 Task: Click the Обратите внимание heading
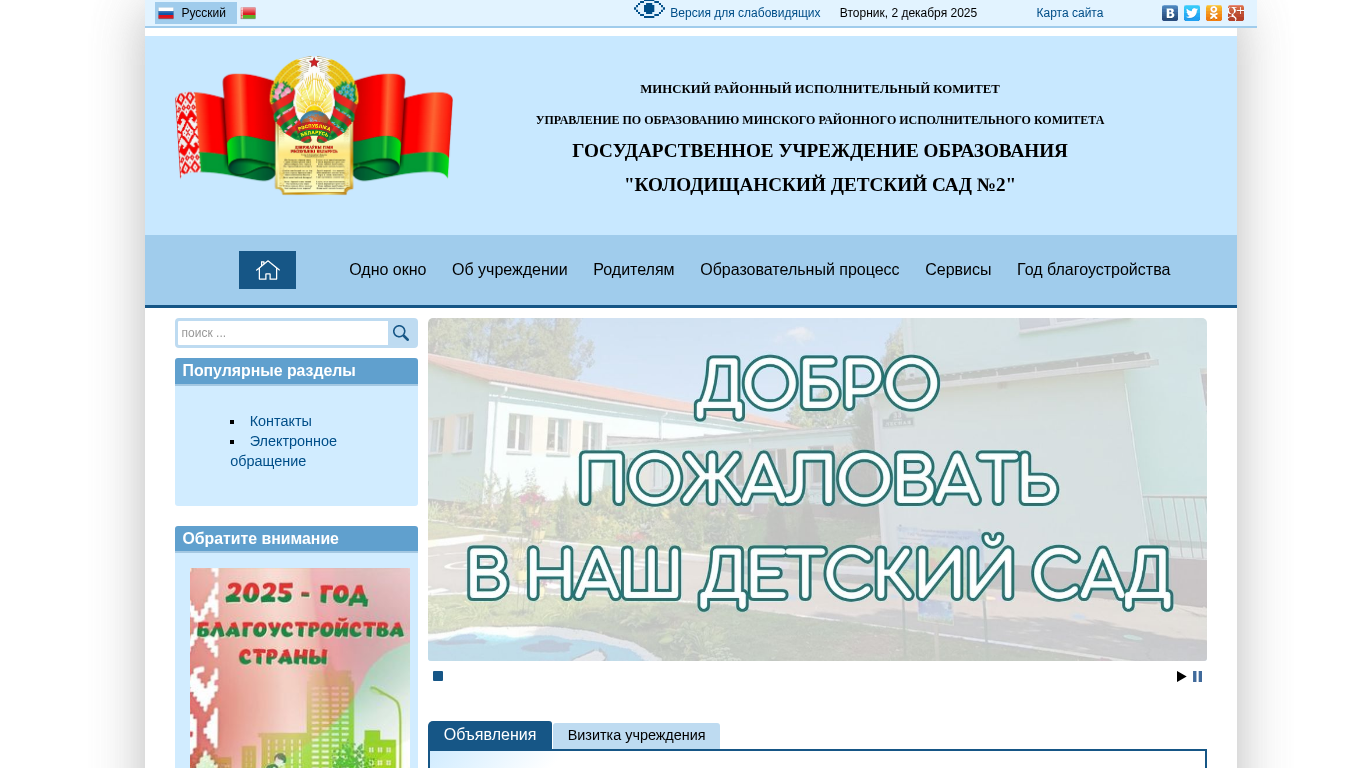click(261, 539)
